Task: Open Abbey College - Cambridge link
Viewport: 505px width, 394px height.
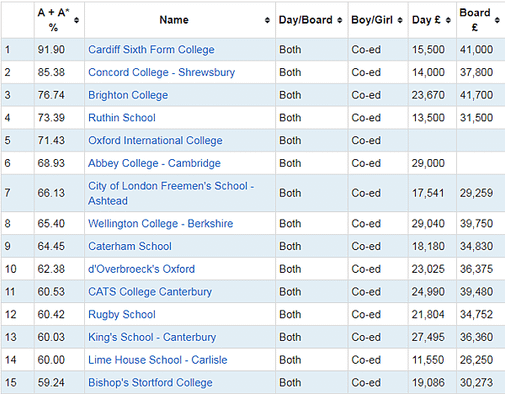Action: click(x=154, y=163)
